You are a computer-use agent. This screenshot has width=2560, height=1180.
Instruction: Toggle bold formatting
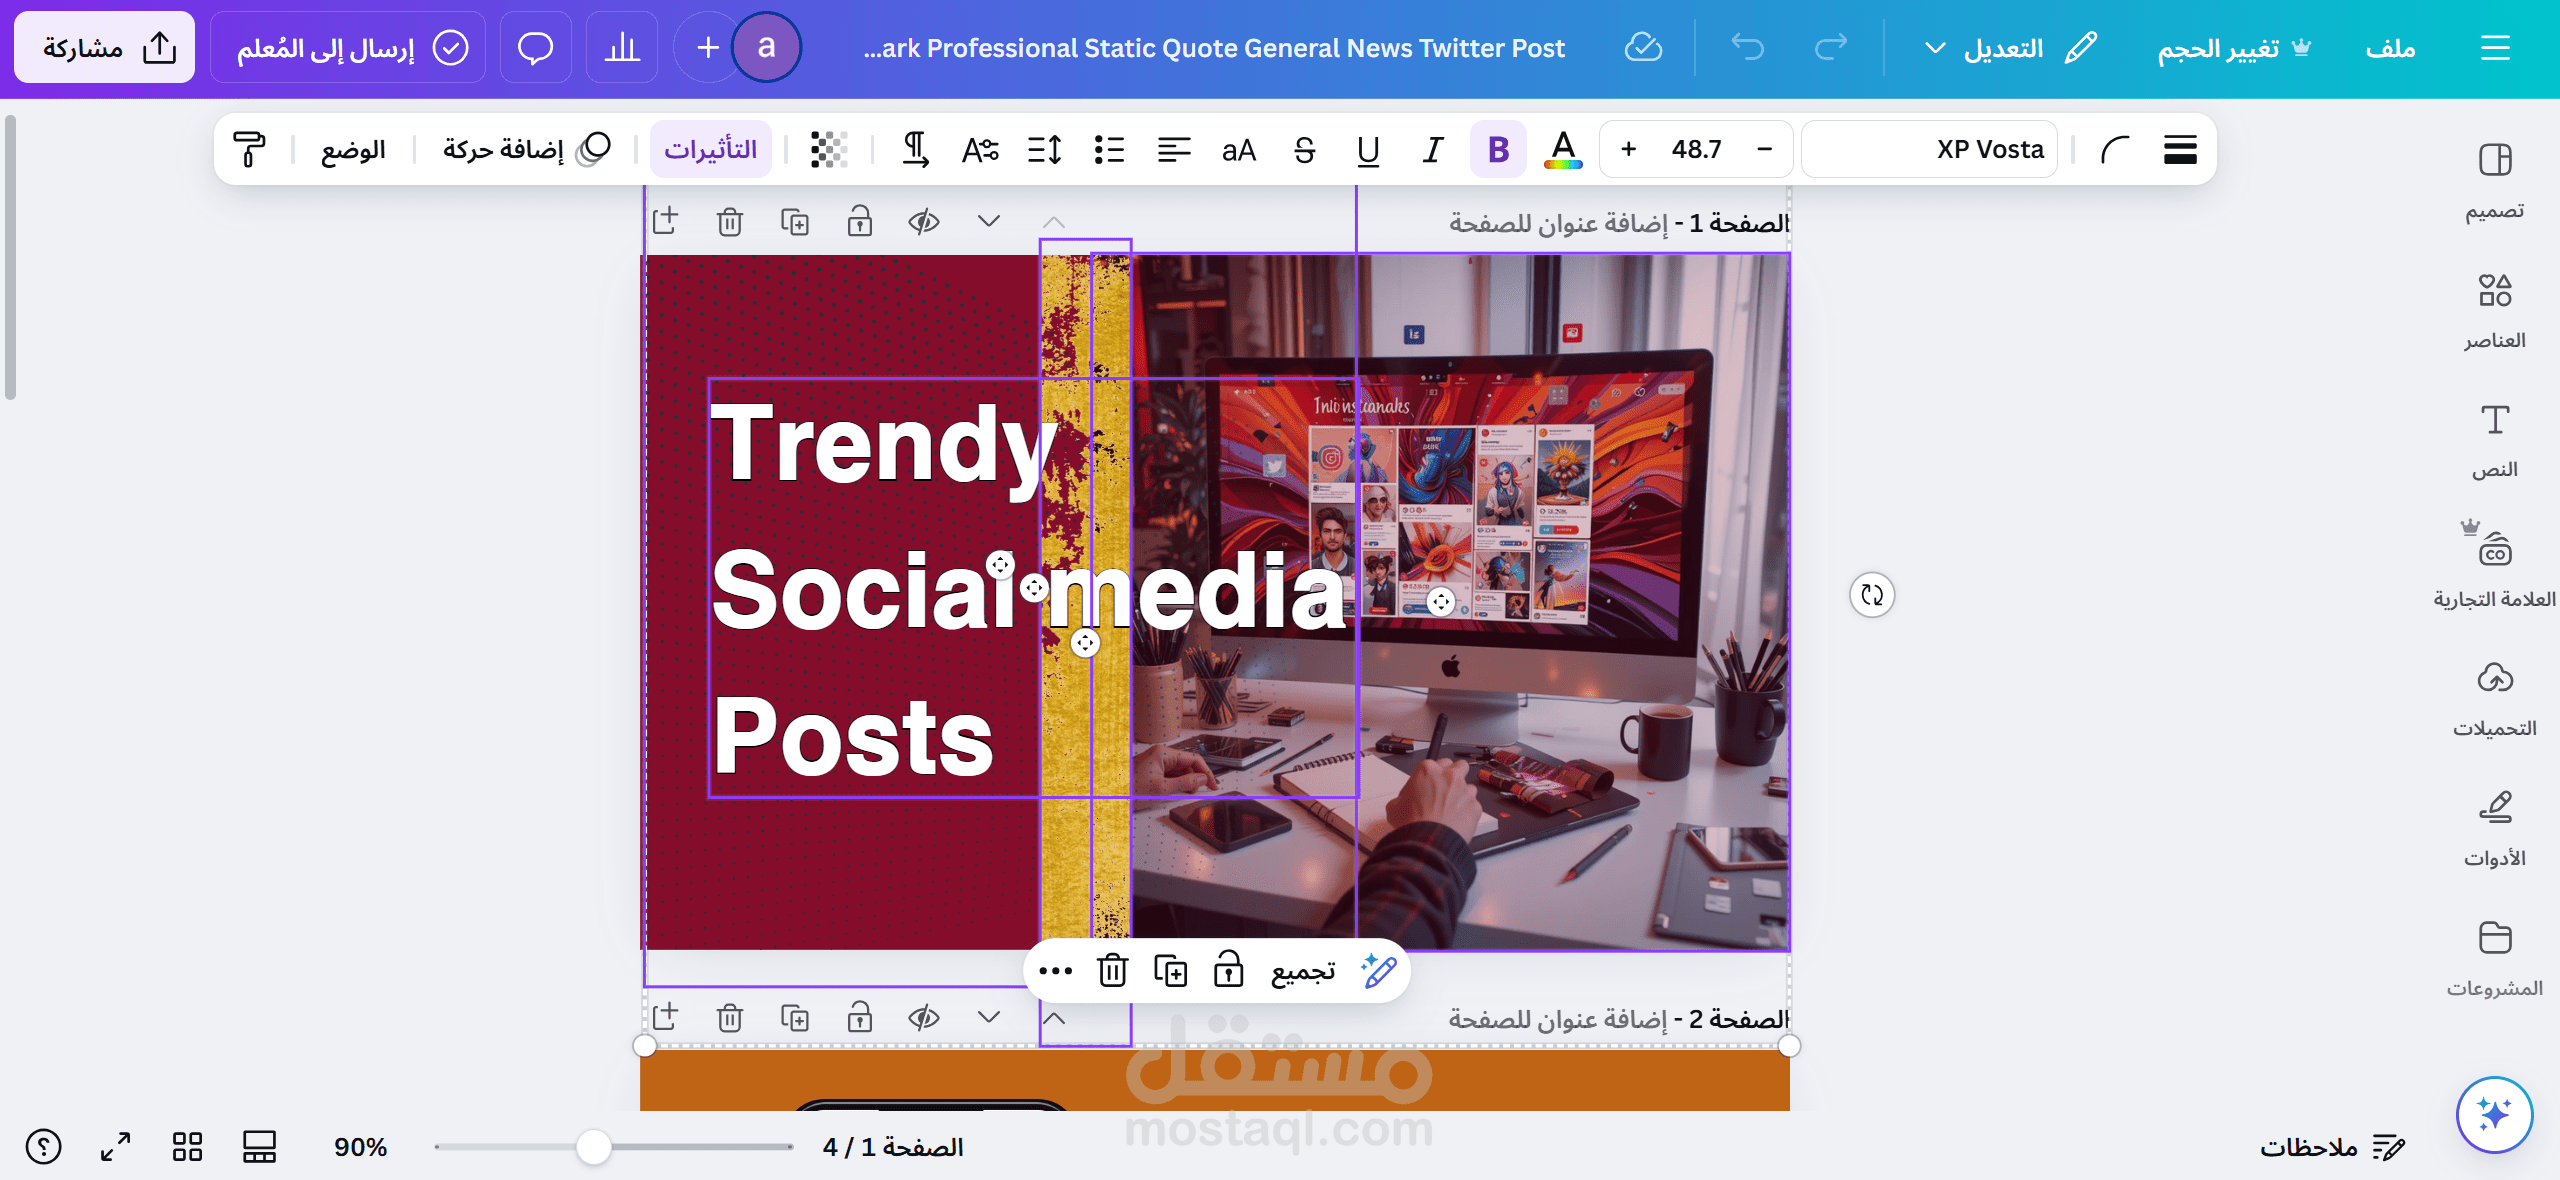click(x=1498, y=149)
